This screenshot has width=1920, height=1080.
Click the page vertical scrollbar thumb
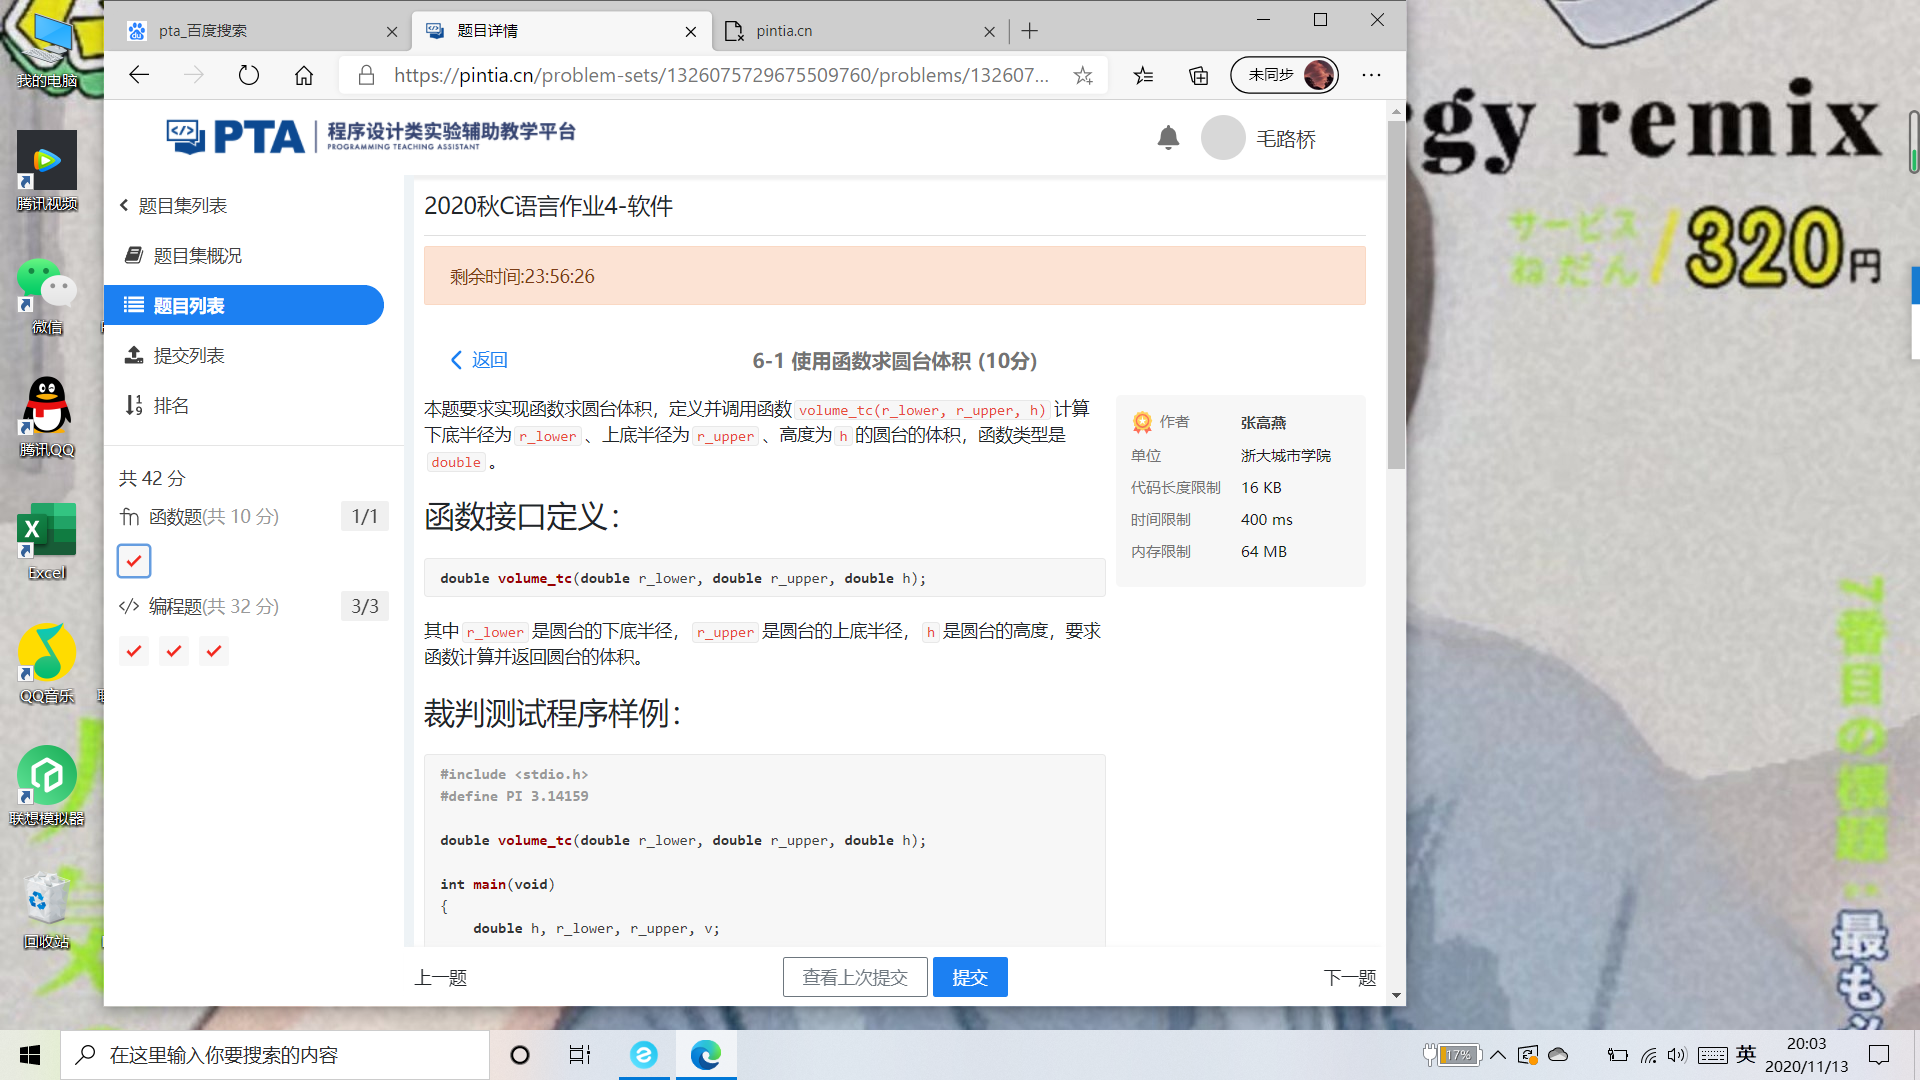coord(1396,295)
